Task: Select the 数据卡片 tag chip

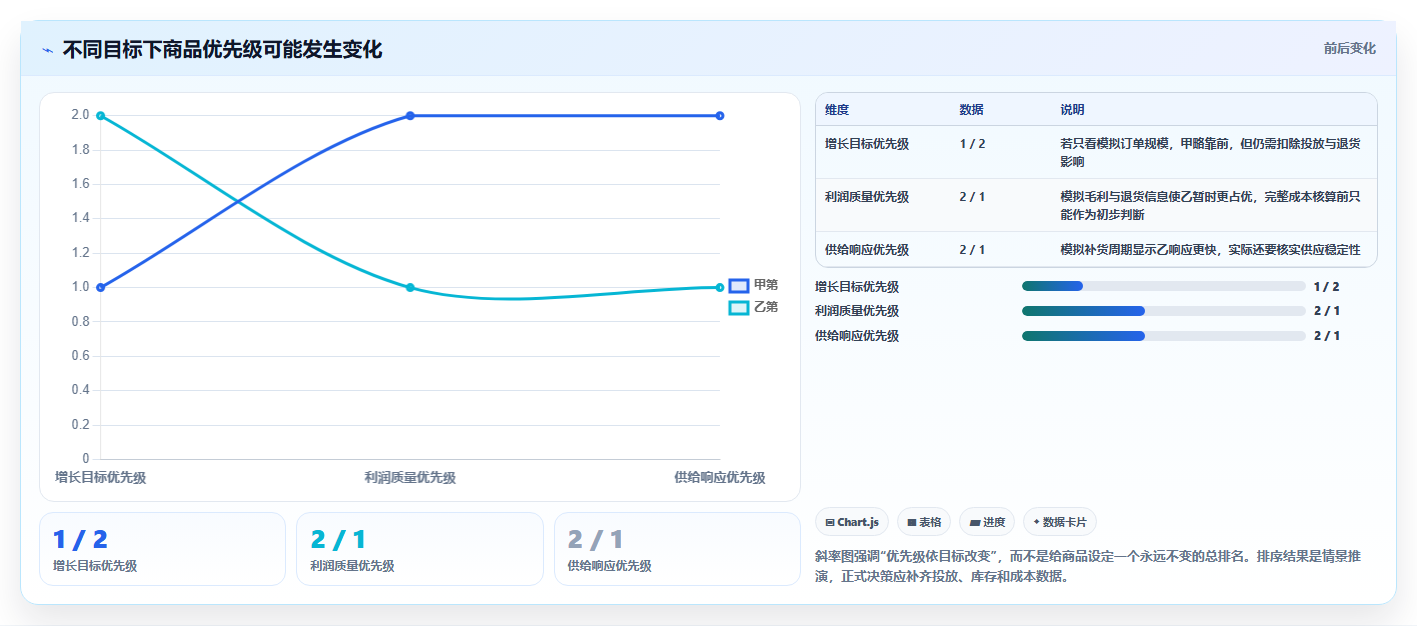Action: coord(1059,522)
